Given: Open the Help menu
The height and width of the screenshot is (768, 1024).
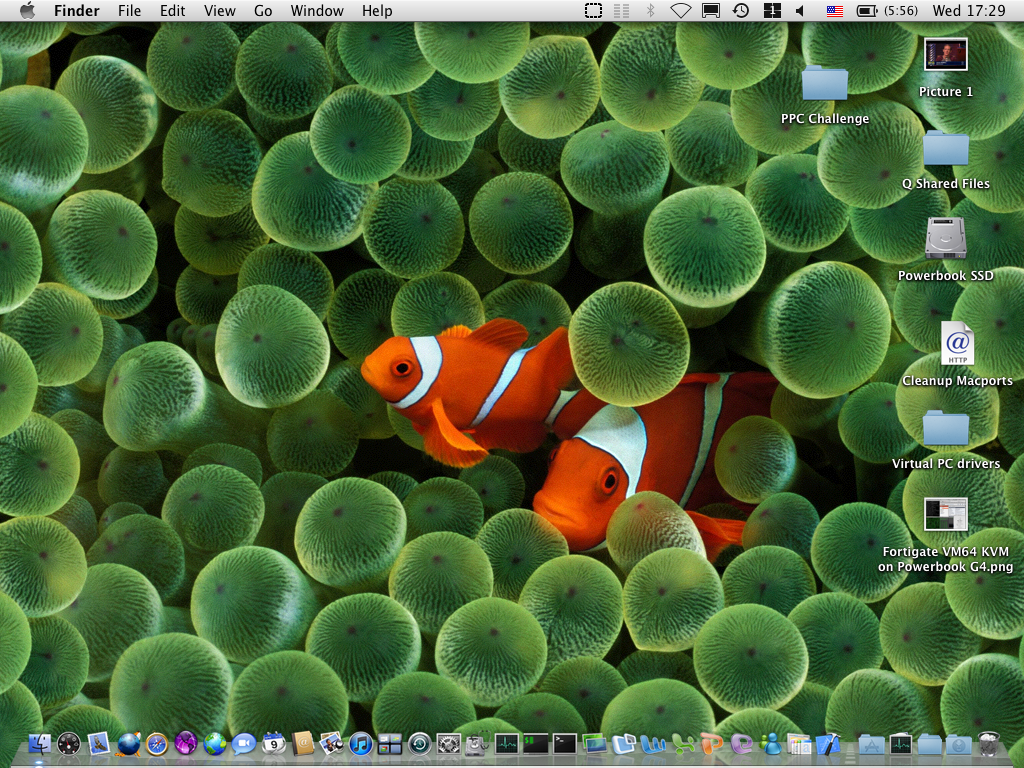Looking at the screenshot, I should [x=377, y=10].
